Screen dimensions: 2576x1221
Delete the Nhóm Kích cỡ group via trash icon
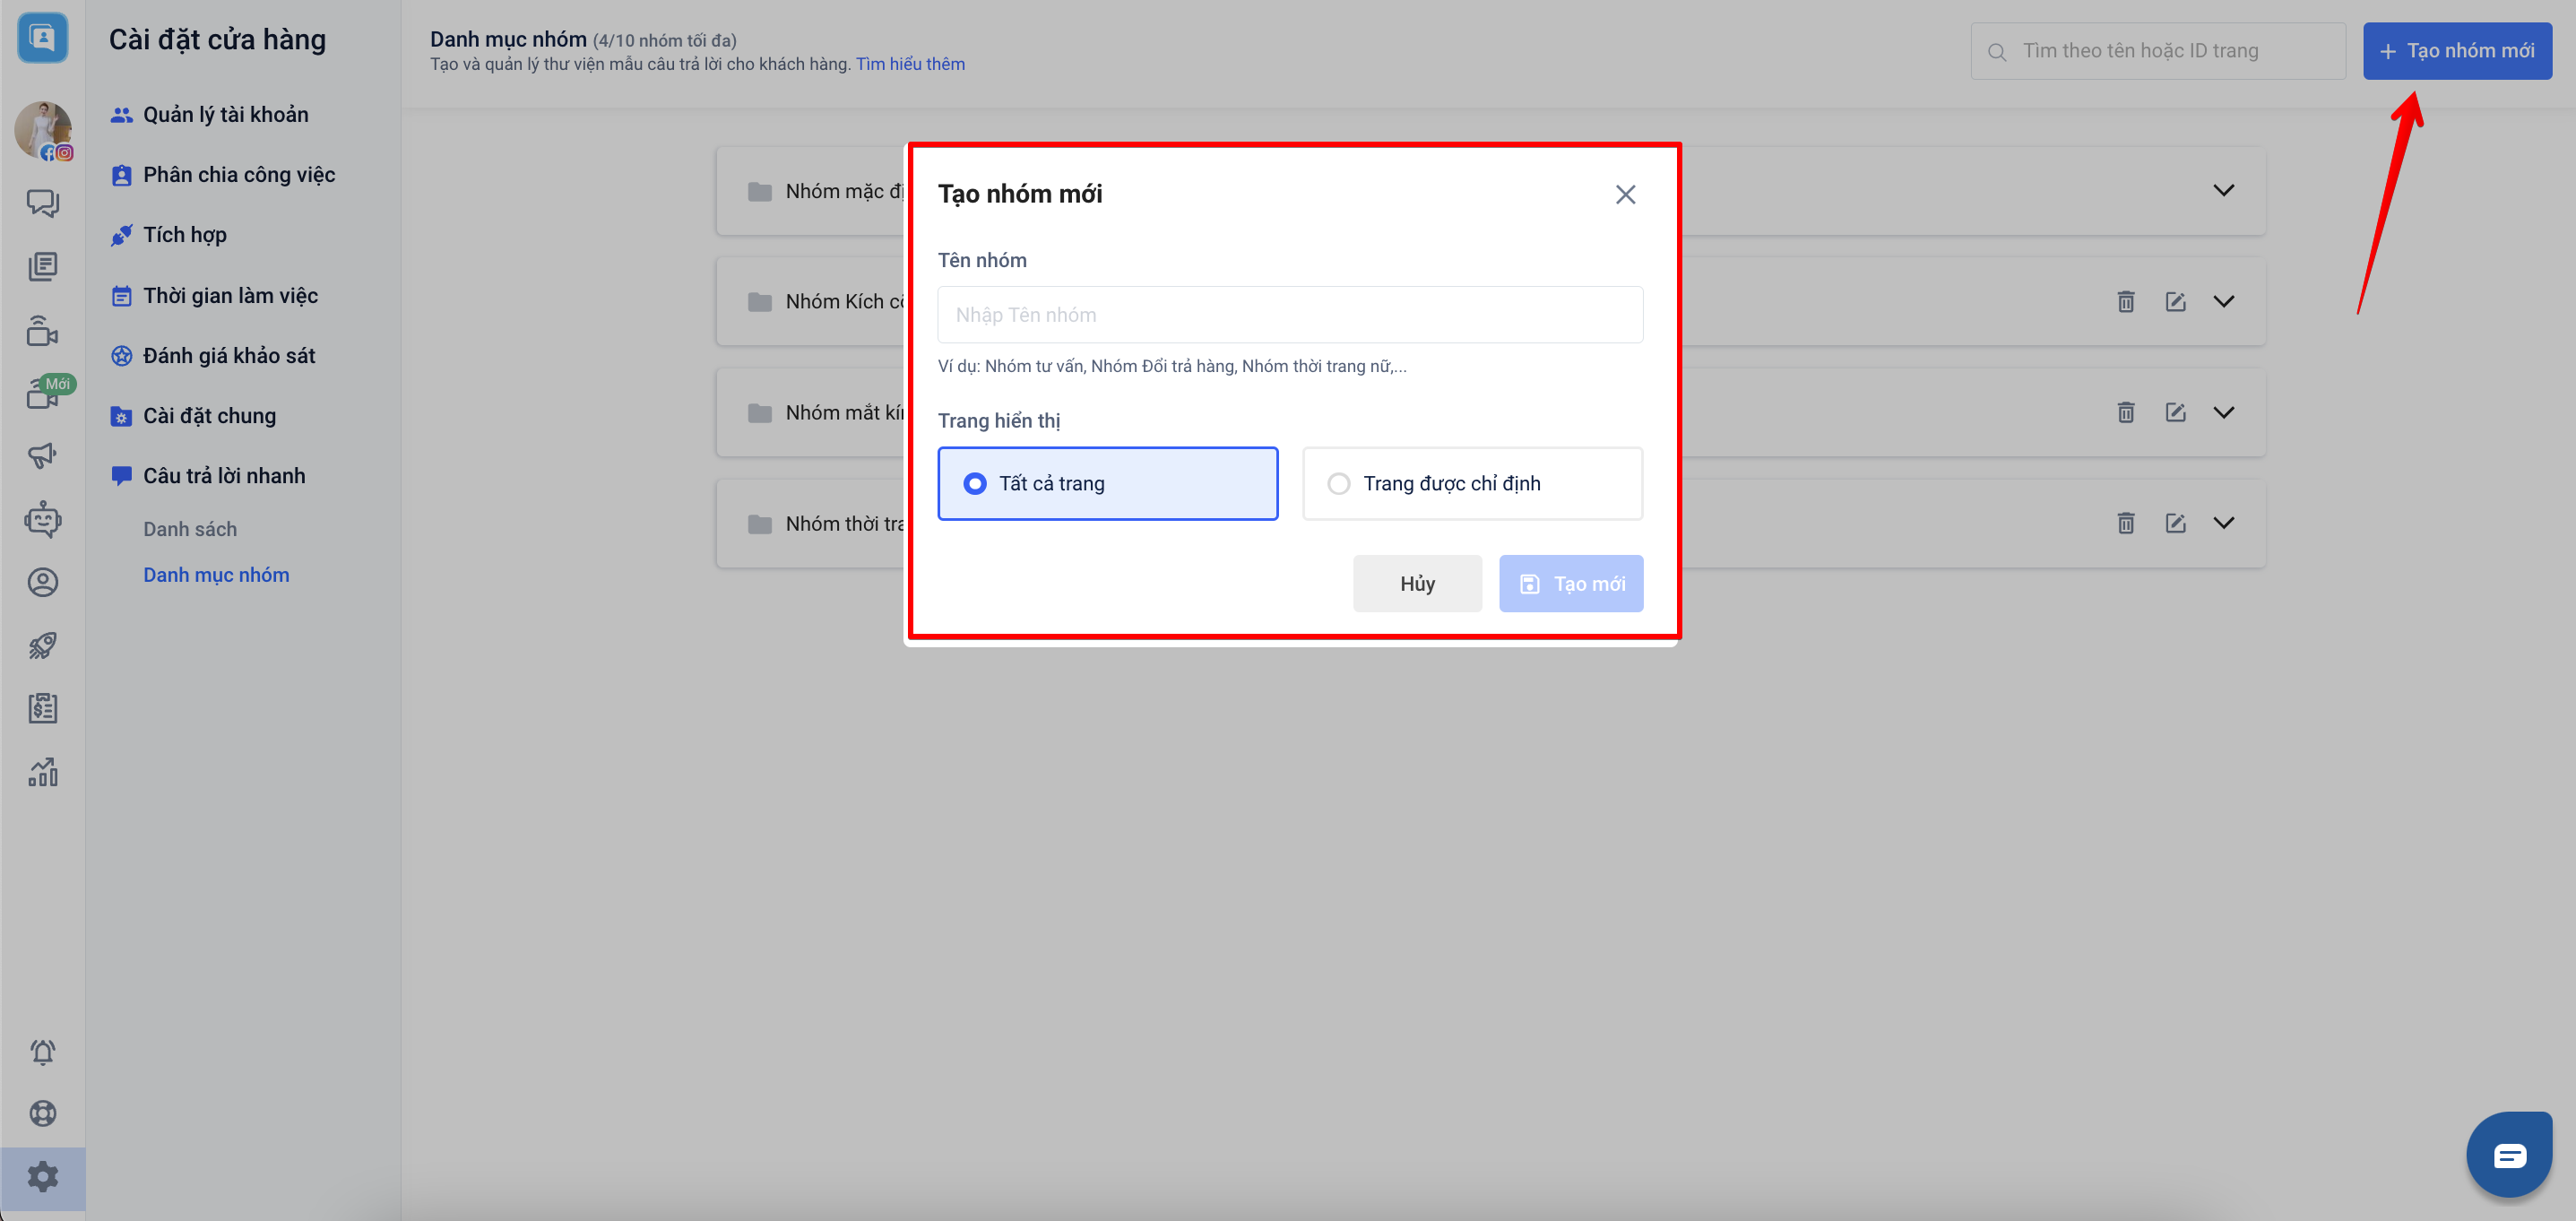pyautogui.click(x=2125, y=301)
